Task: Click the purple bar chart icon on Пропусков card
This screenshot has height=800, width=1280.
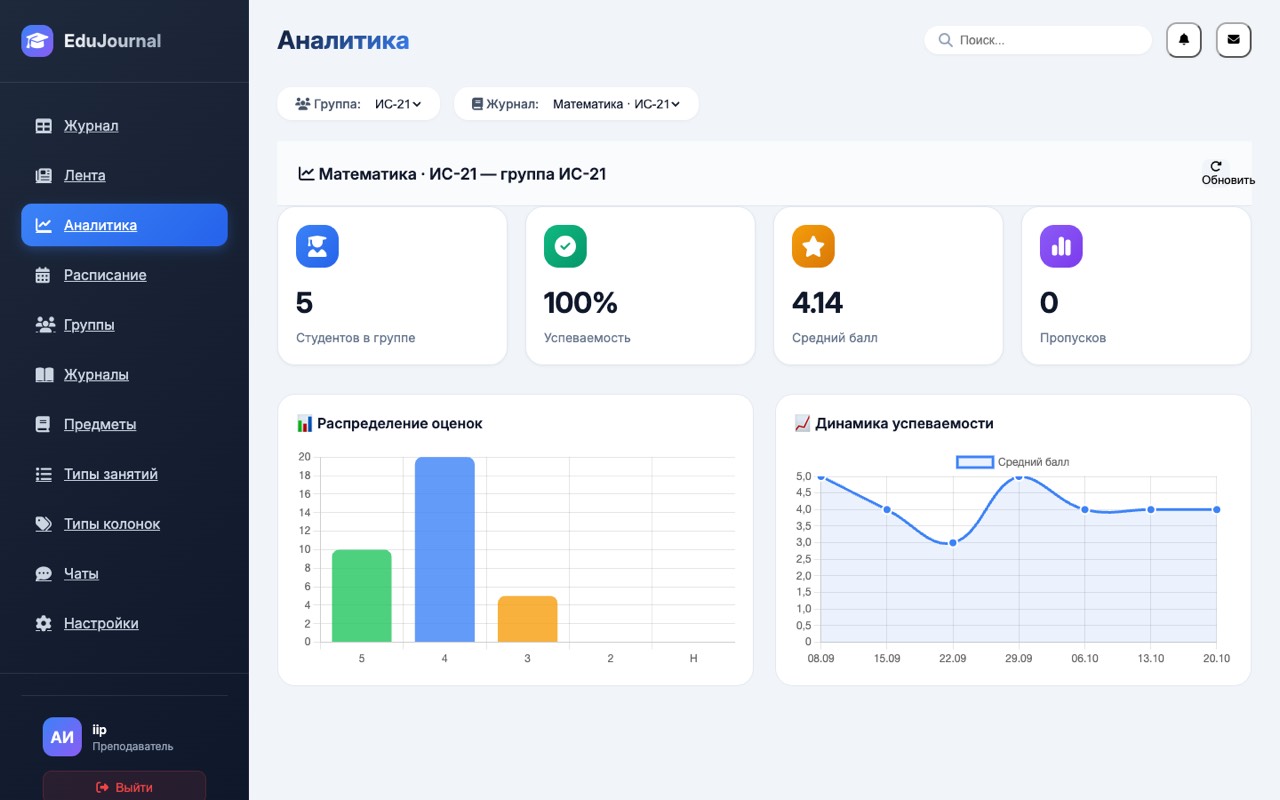Action: (x=1061, y=246)
